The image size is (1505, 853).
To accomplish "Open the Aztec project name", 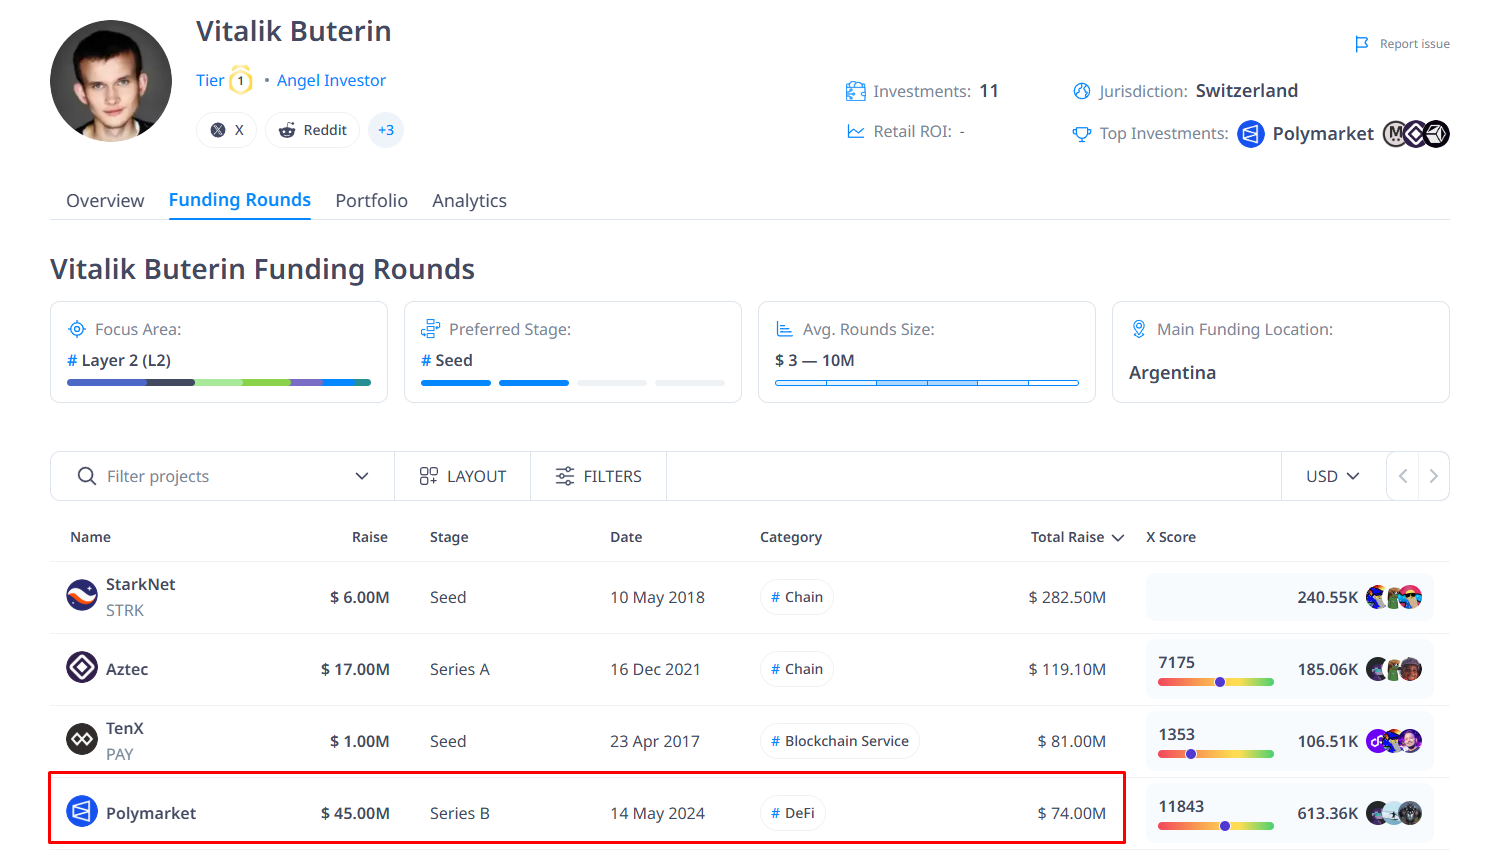I will click(x=127, y=669).
